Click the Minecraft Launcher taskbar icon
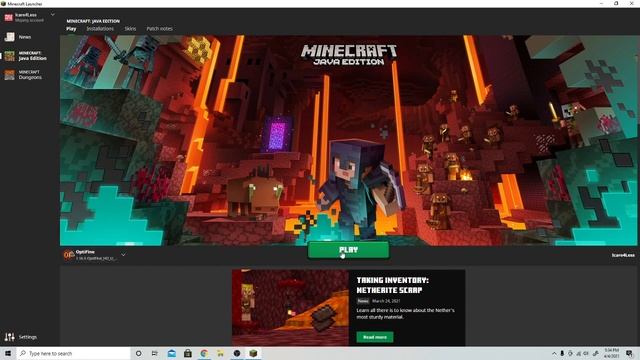 pos(253,353)
